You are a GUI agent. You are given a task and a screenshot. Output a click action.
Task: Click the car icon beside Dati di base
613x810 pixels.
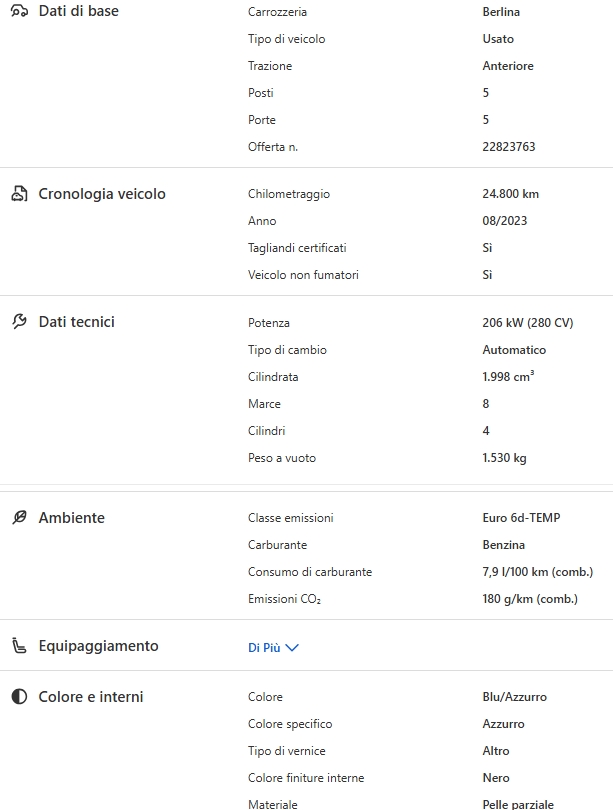[19, 11]
